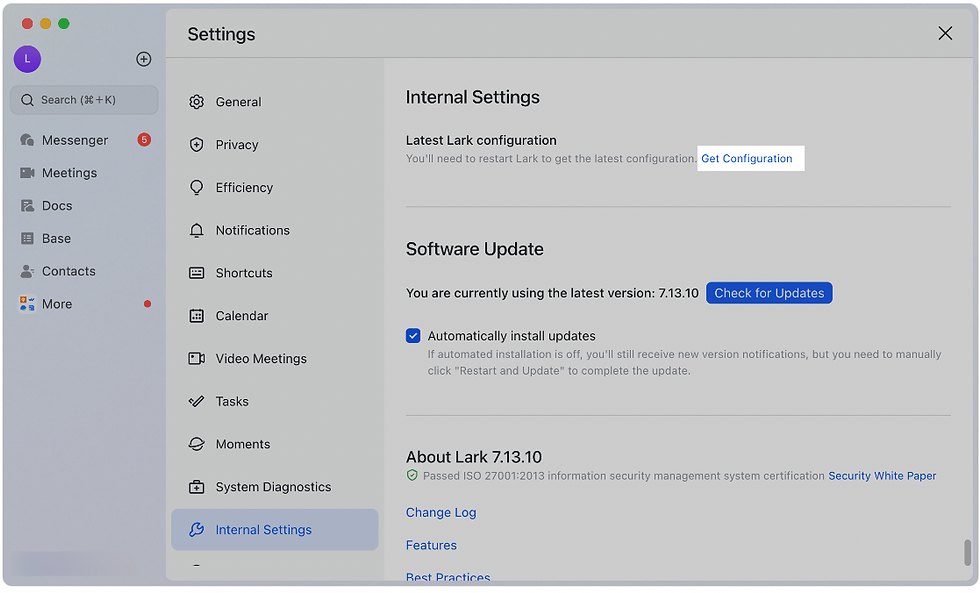The height and width of the screenshot is (593, 980).
Task: Click the Docs icon in the sidebar
Action: coord(27,206)
